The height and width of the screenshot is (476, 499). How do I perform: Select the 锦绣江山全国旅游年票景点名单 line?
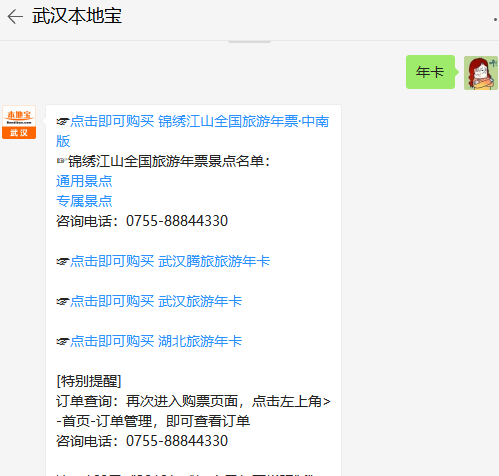pyautogui.click(x=163, y=161)
